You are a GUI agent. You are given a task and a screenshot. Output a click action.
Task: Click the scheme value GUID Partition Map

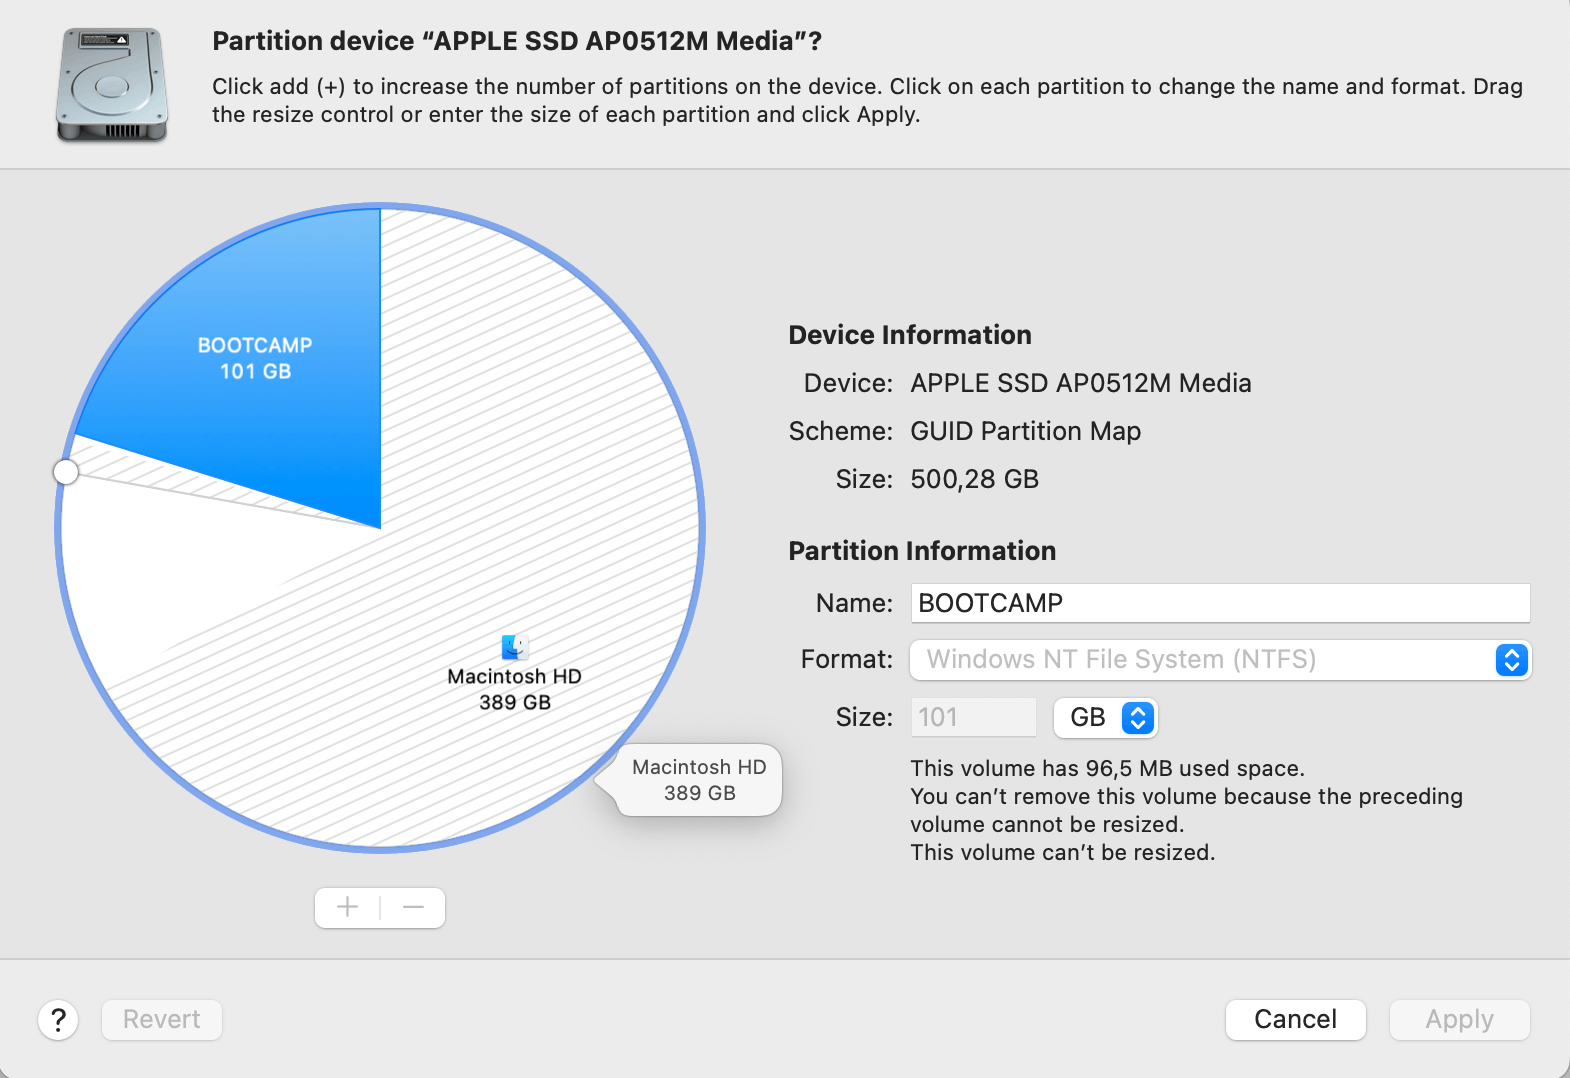[x=1025, y=431]
